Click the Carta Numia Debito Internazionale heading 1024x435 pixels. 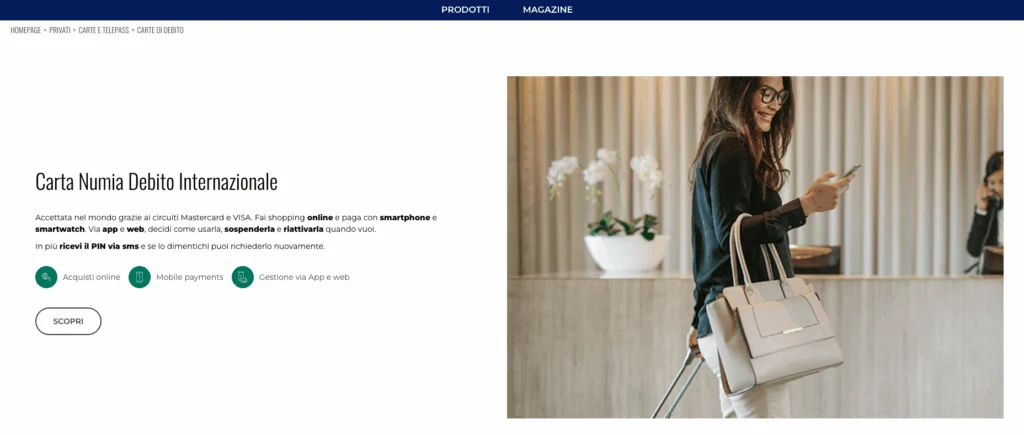156,182
